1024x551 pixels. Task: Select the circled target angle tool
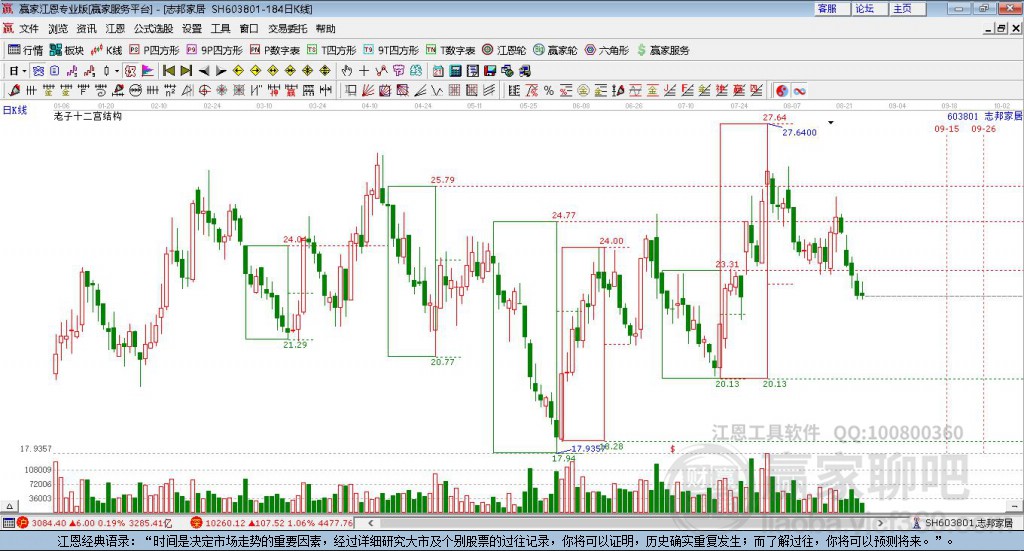coord(204,91)
